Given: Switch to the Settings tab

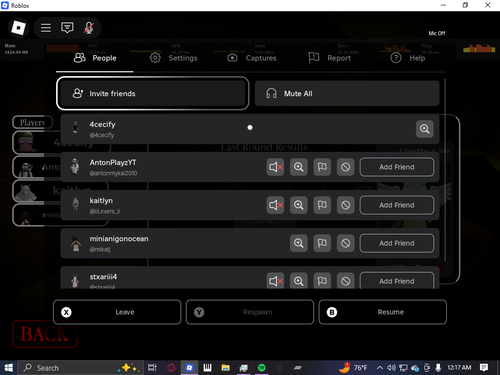Looking at the screenshot, I should point(173,58).
